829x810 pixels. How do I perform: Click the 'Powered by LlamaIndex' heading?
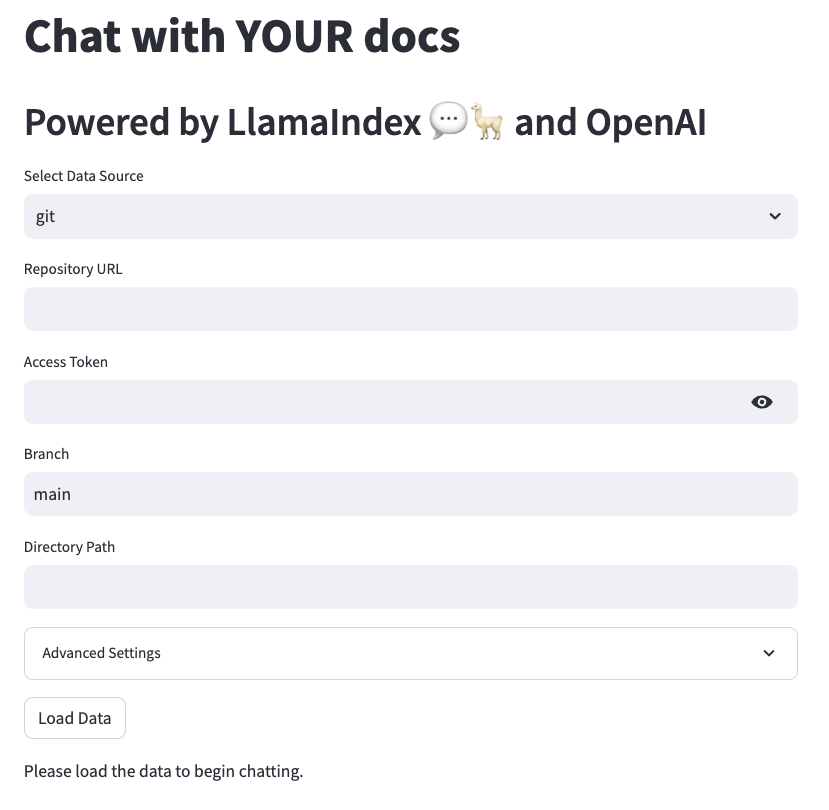(x=222, y=122)
